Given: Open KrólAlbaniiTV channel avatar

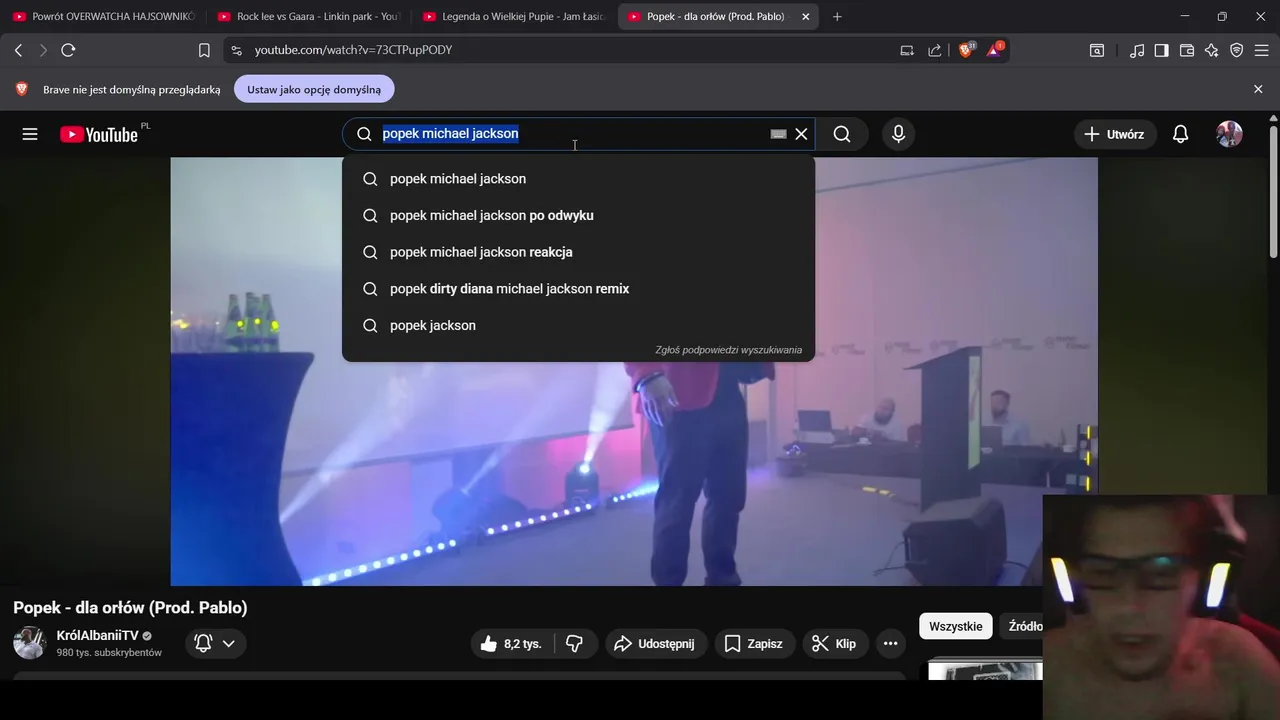Looking at the screenshot, I should (x=29, y=643).
